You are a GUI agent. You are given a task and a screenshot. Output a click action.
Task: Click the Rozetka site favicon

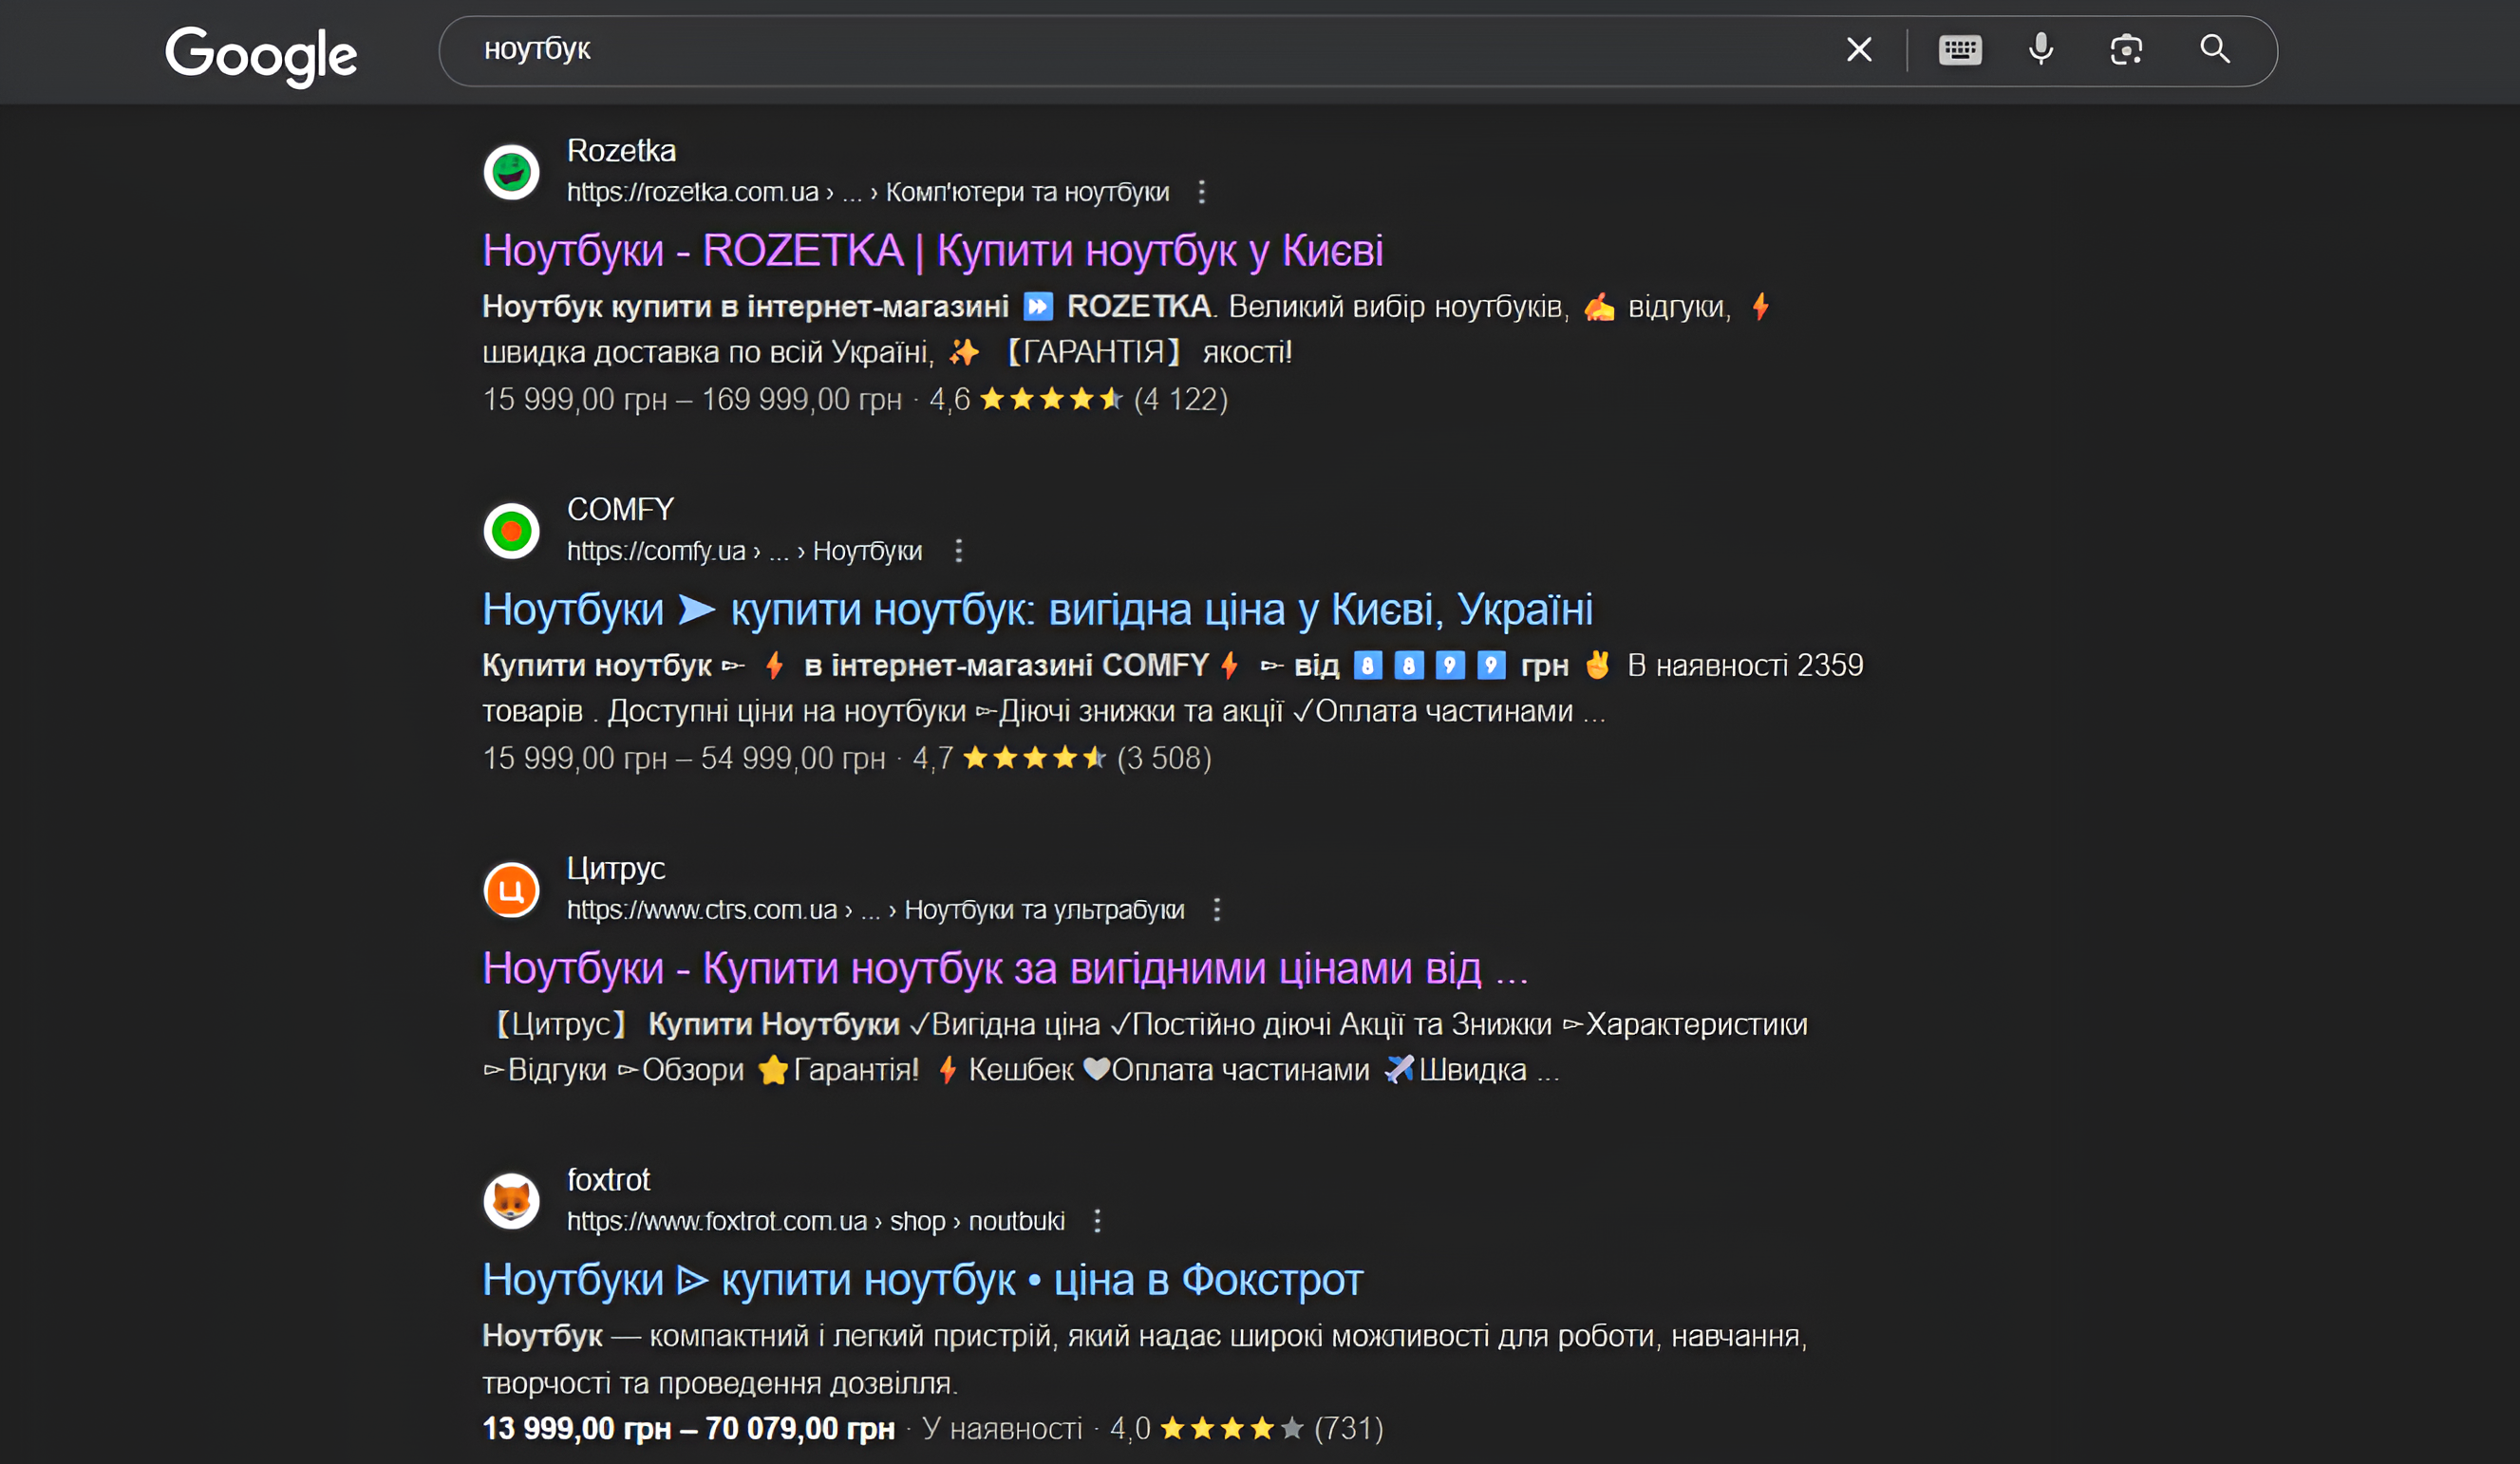(511, 171)
